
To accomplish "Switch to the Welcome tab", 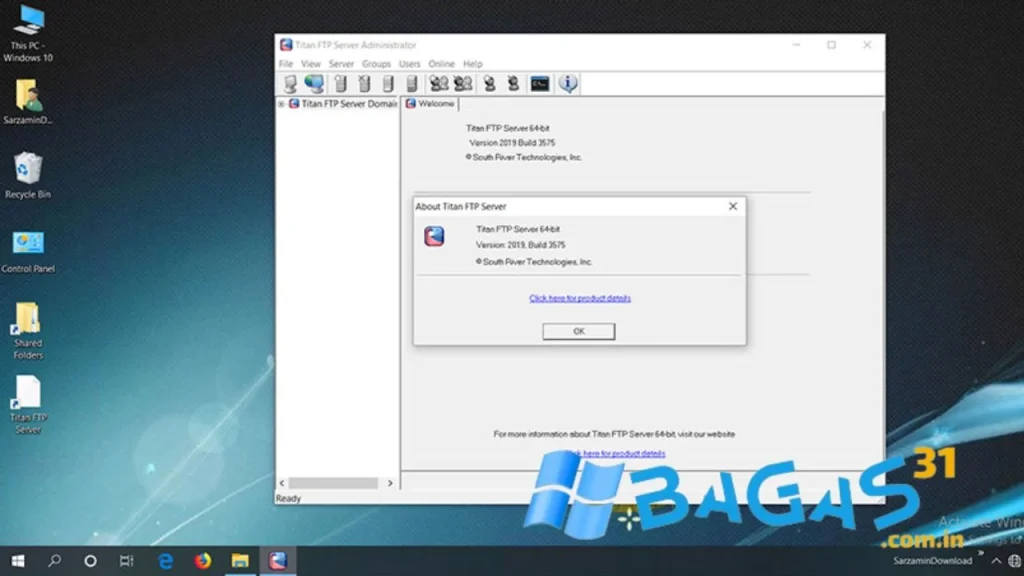I will click(430, 104).
